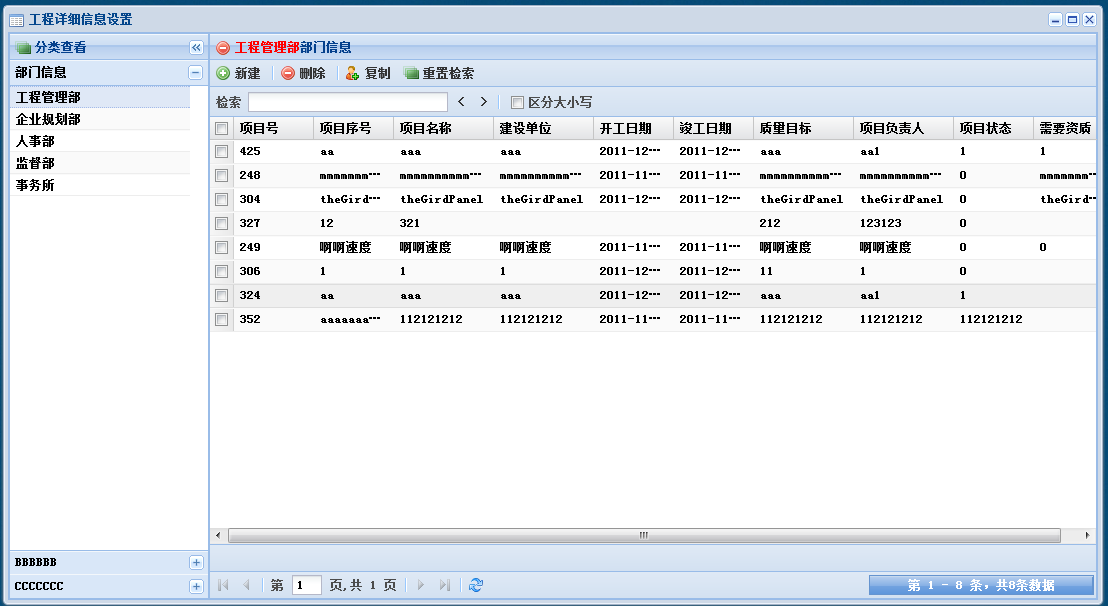Jump to the last page icon
This screenshot has height=606, width=1108.
point(443,585)
